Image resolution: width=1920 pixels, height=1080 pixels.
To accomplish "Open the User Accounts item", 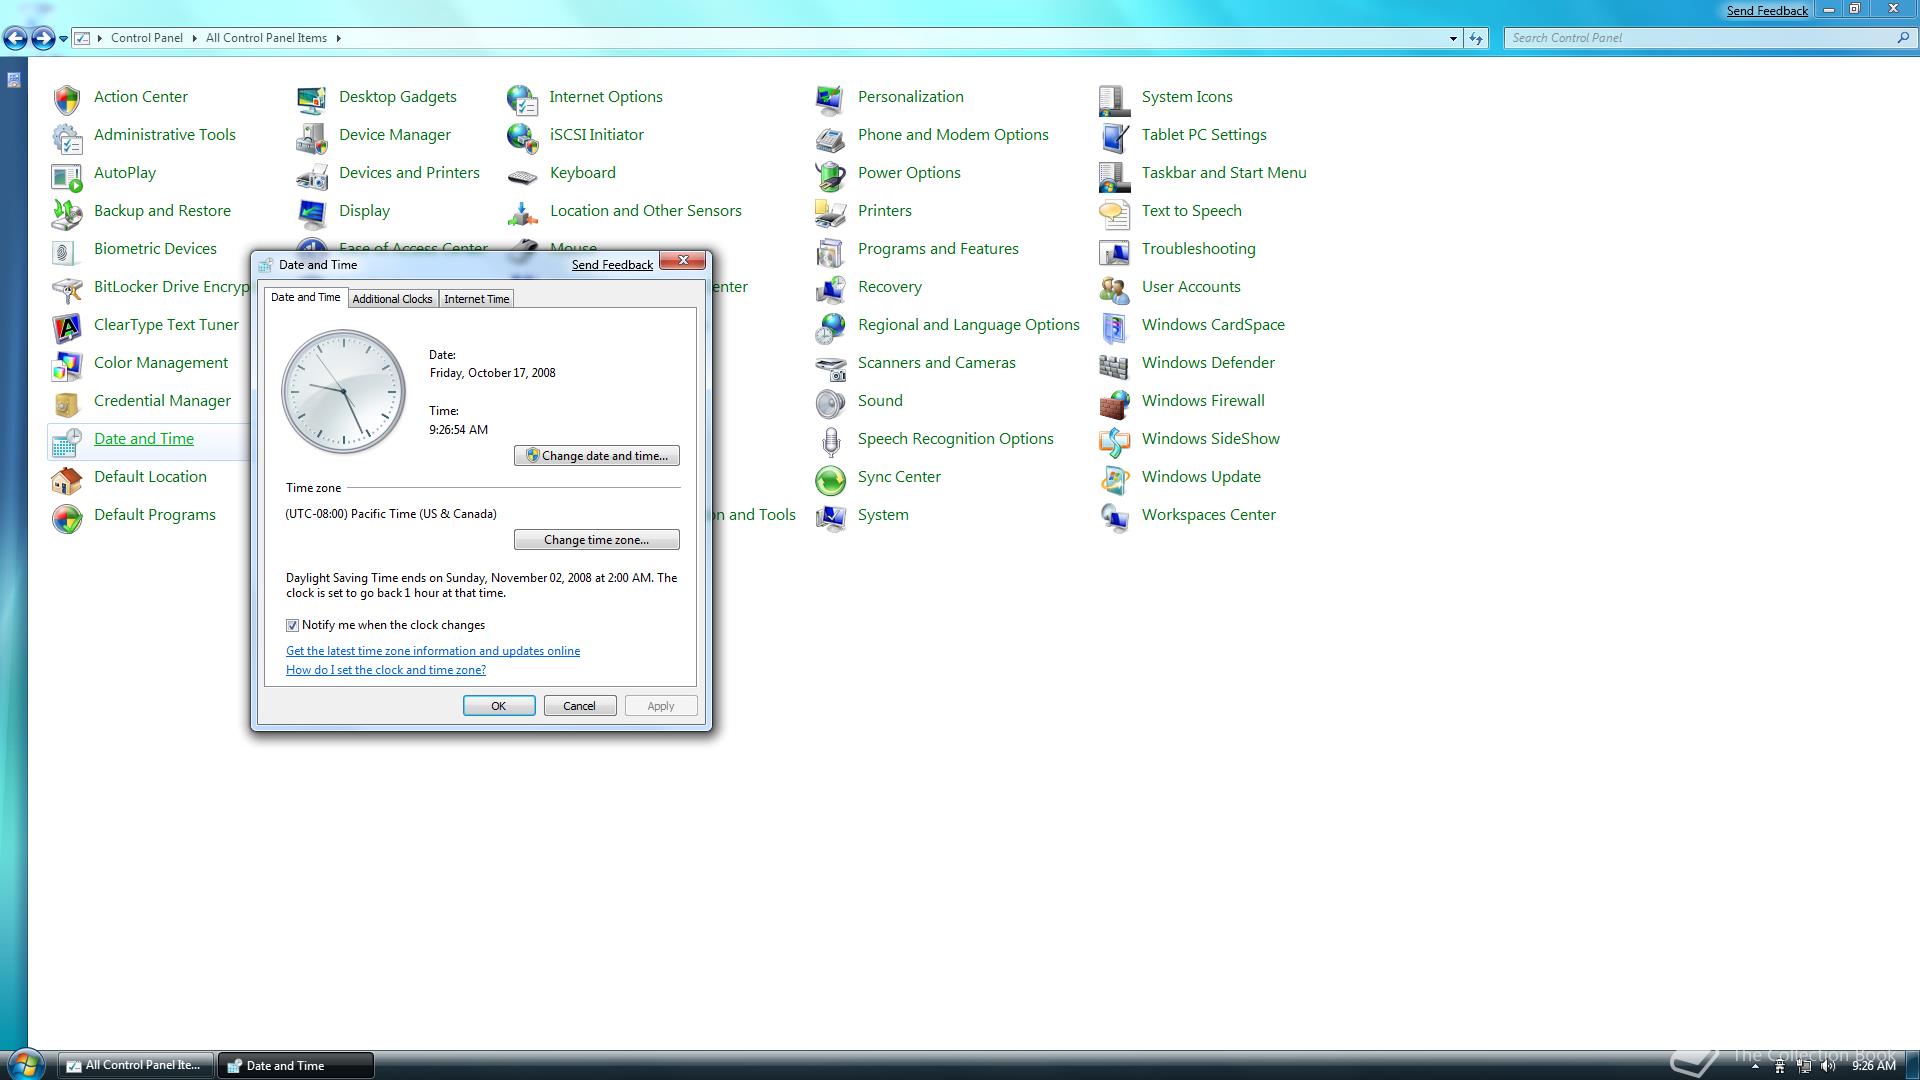I will click(1191, 287).
